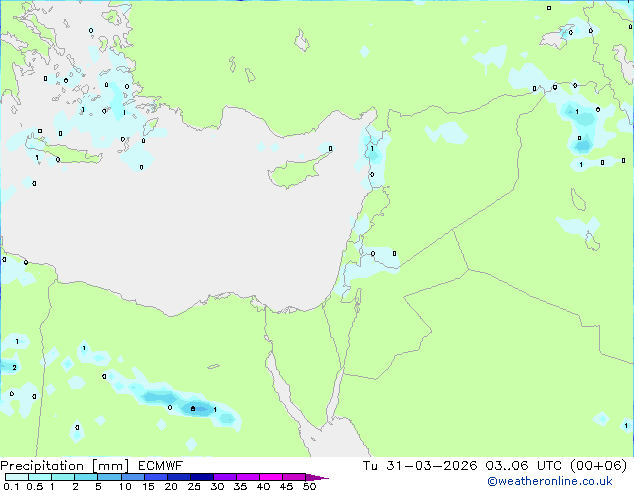Pick the 0.5–1 mm legend swatch
Viewport: 634px width, 490px height.
40,477
